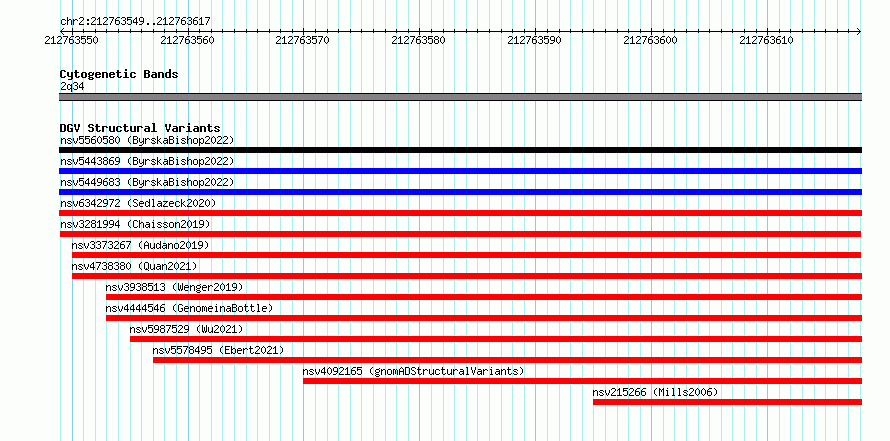Click the red nsv4092165 variant bar

tap(582, 381)
